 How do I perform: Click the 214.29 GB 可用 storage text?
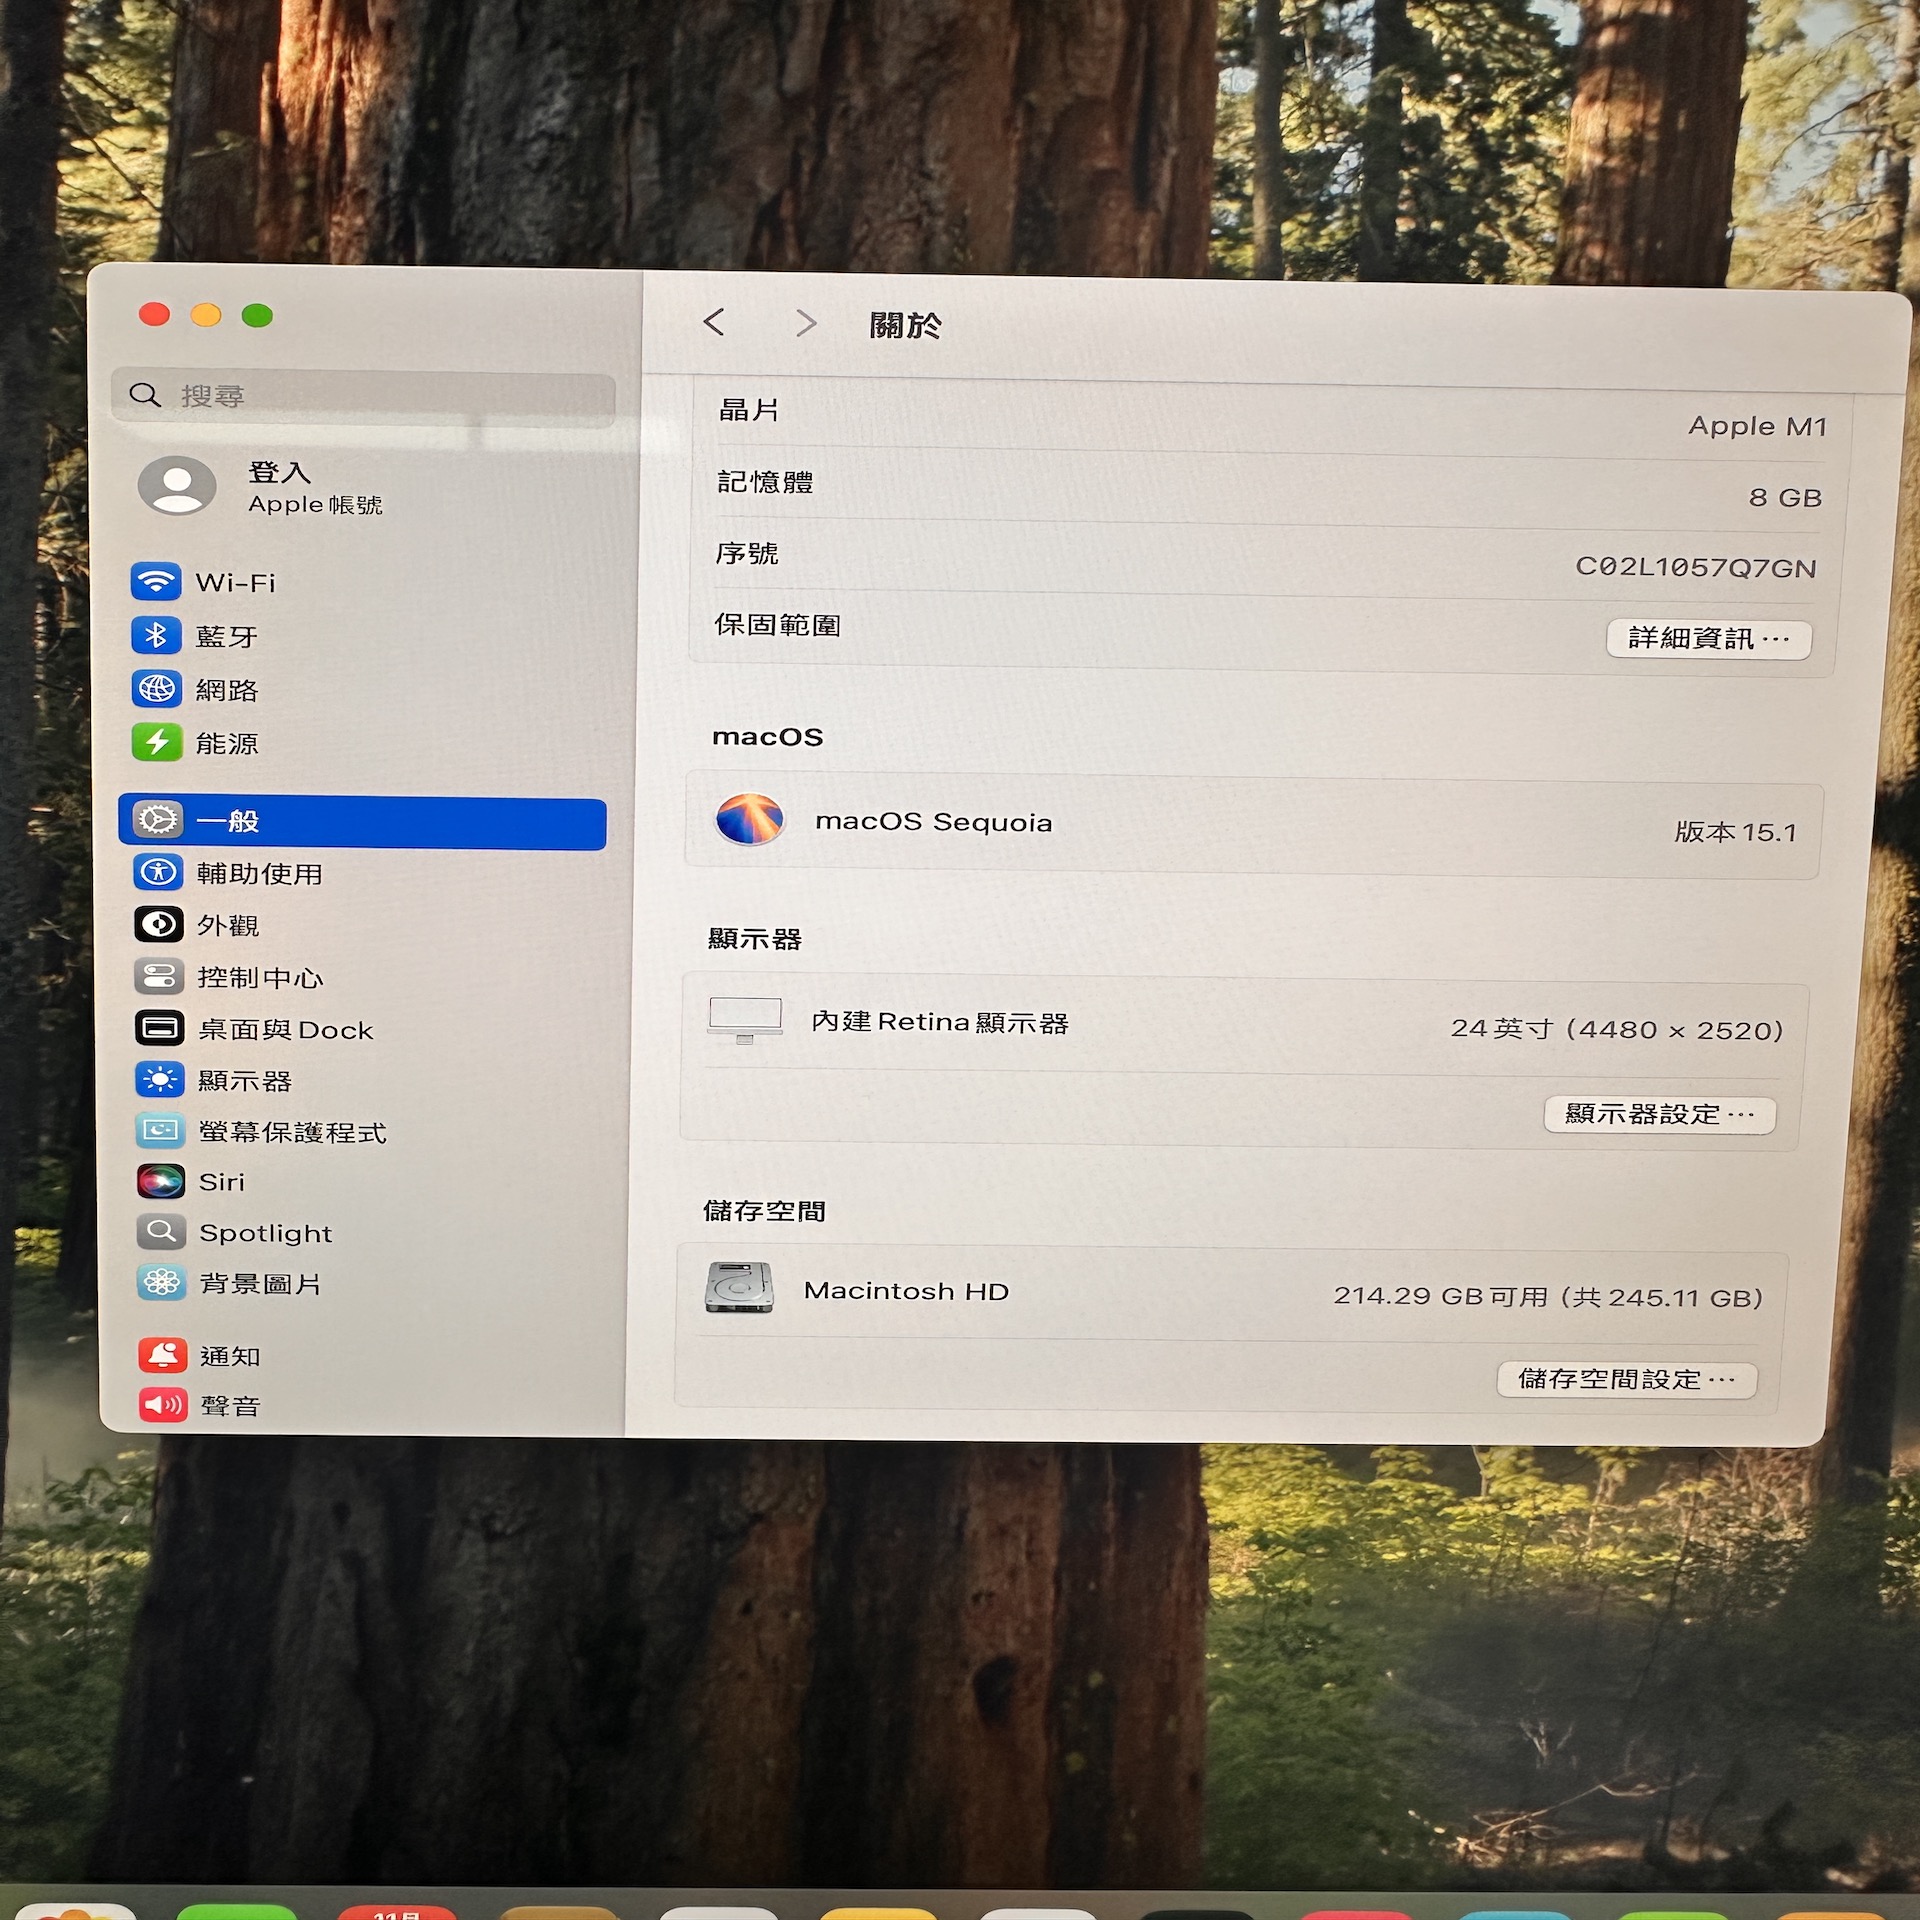1548,1297
